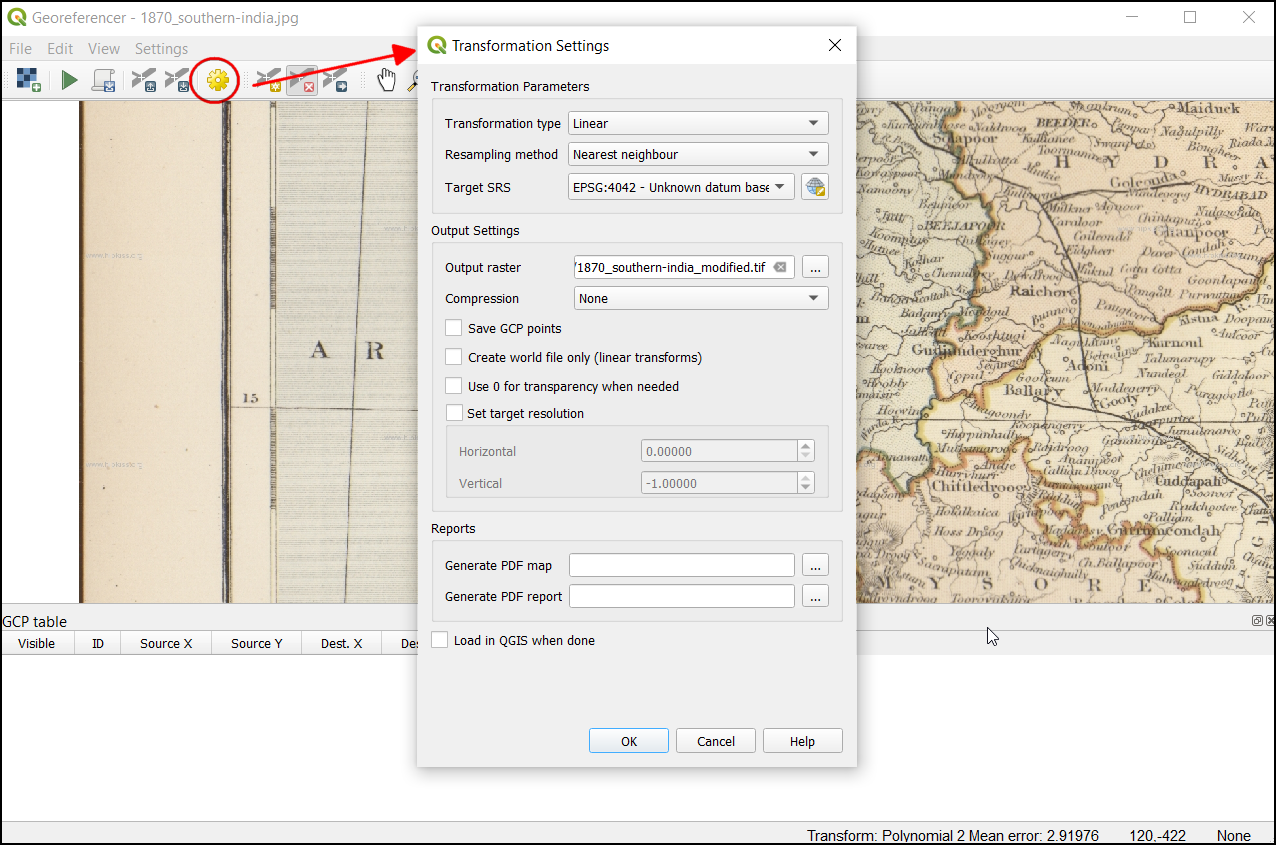Click the Source Y column header
1276x845 pixels.
point(257,643)
